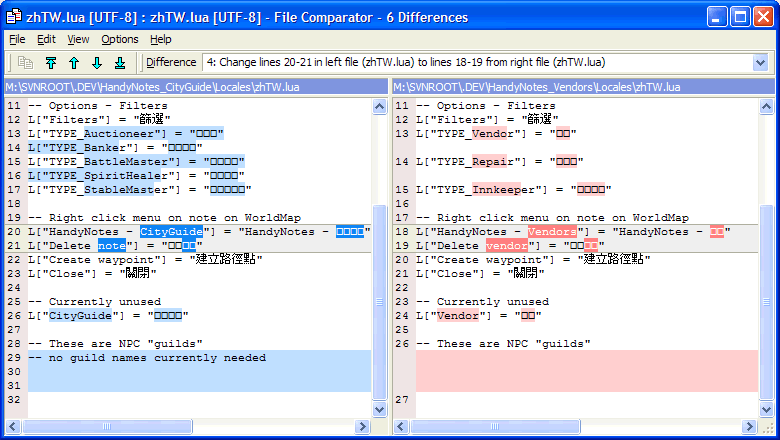Viewport: 780px width, 440px height.
Task: Go to next difference arrow
Action: coord(97,63)
